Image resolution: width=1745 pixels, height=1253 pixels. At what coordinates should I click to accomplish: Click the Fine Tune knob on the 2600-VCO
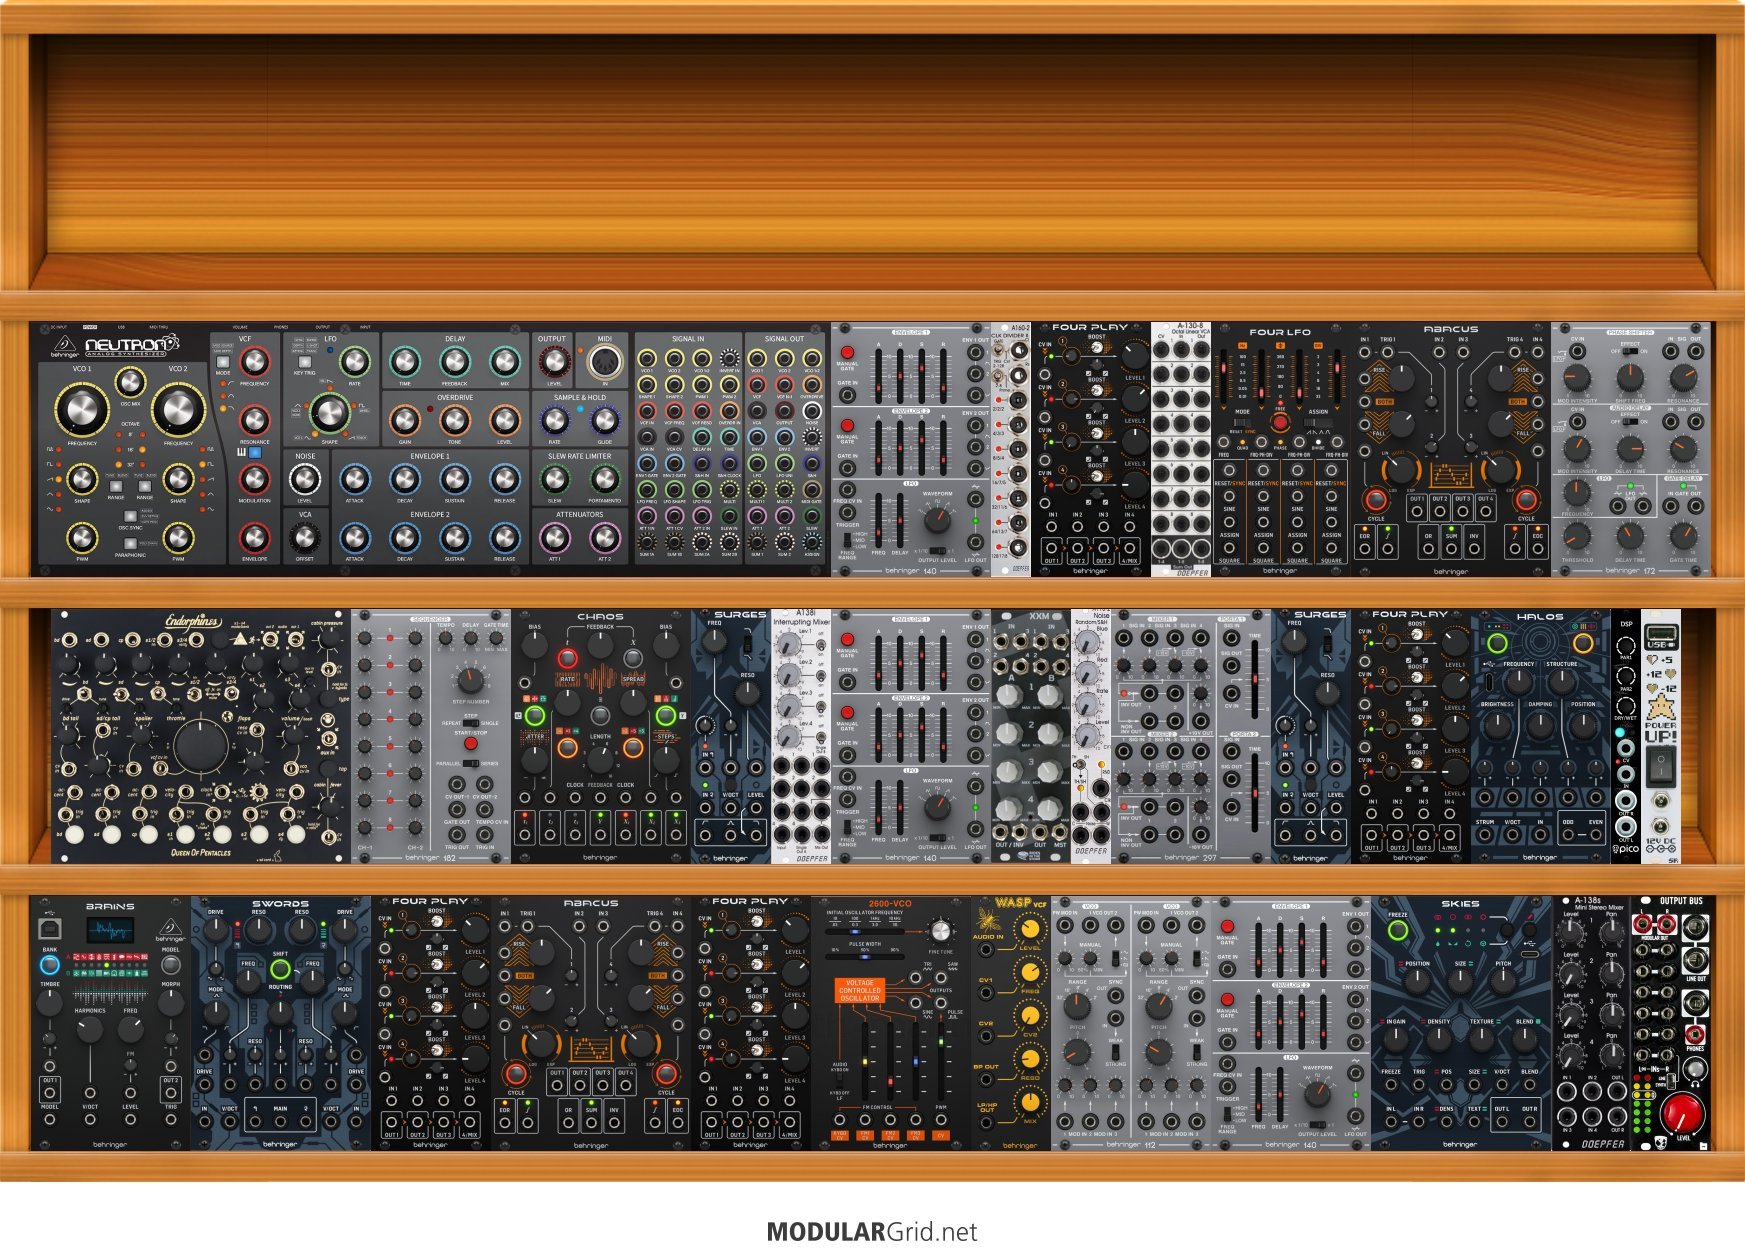941,931
